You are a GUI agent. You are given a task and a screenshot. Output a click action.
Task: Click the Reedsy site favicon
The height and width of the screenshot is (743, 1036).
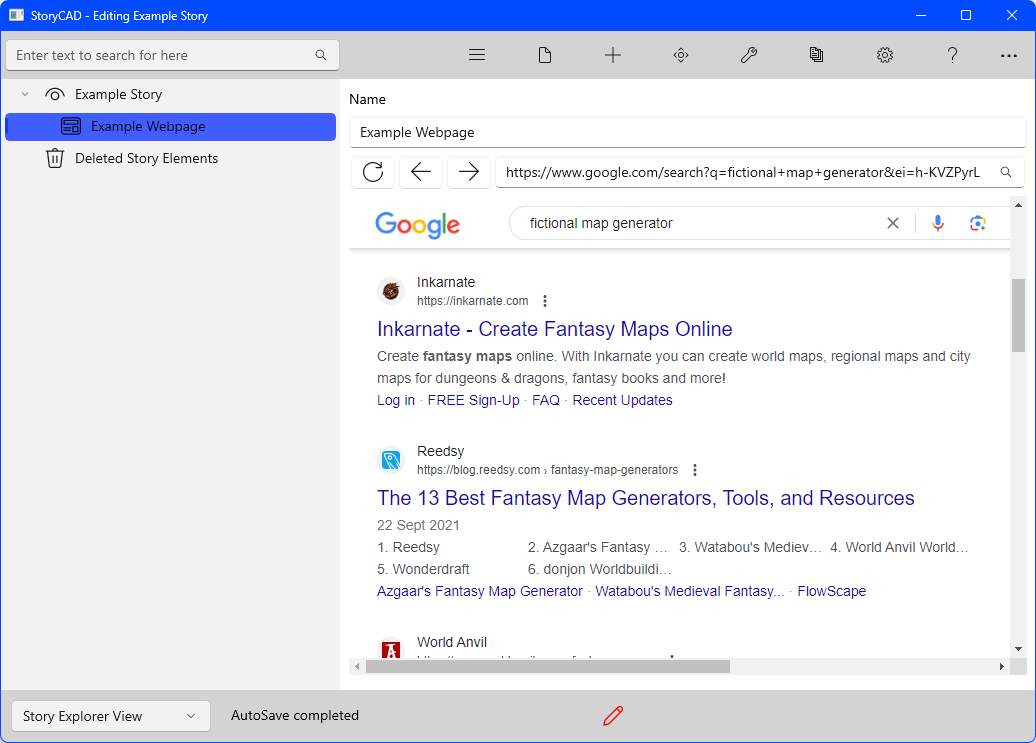click(x=391, y=460)
